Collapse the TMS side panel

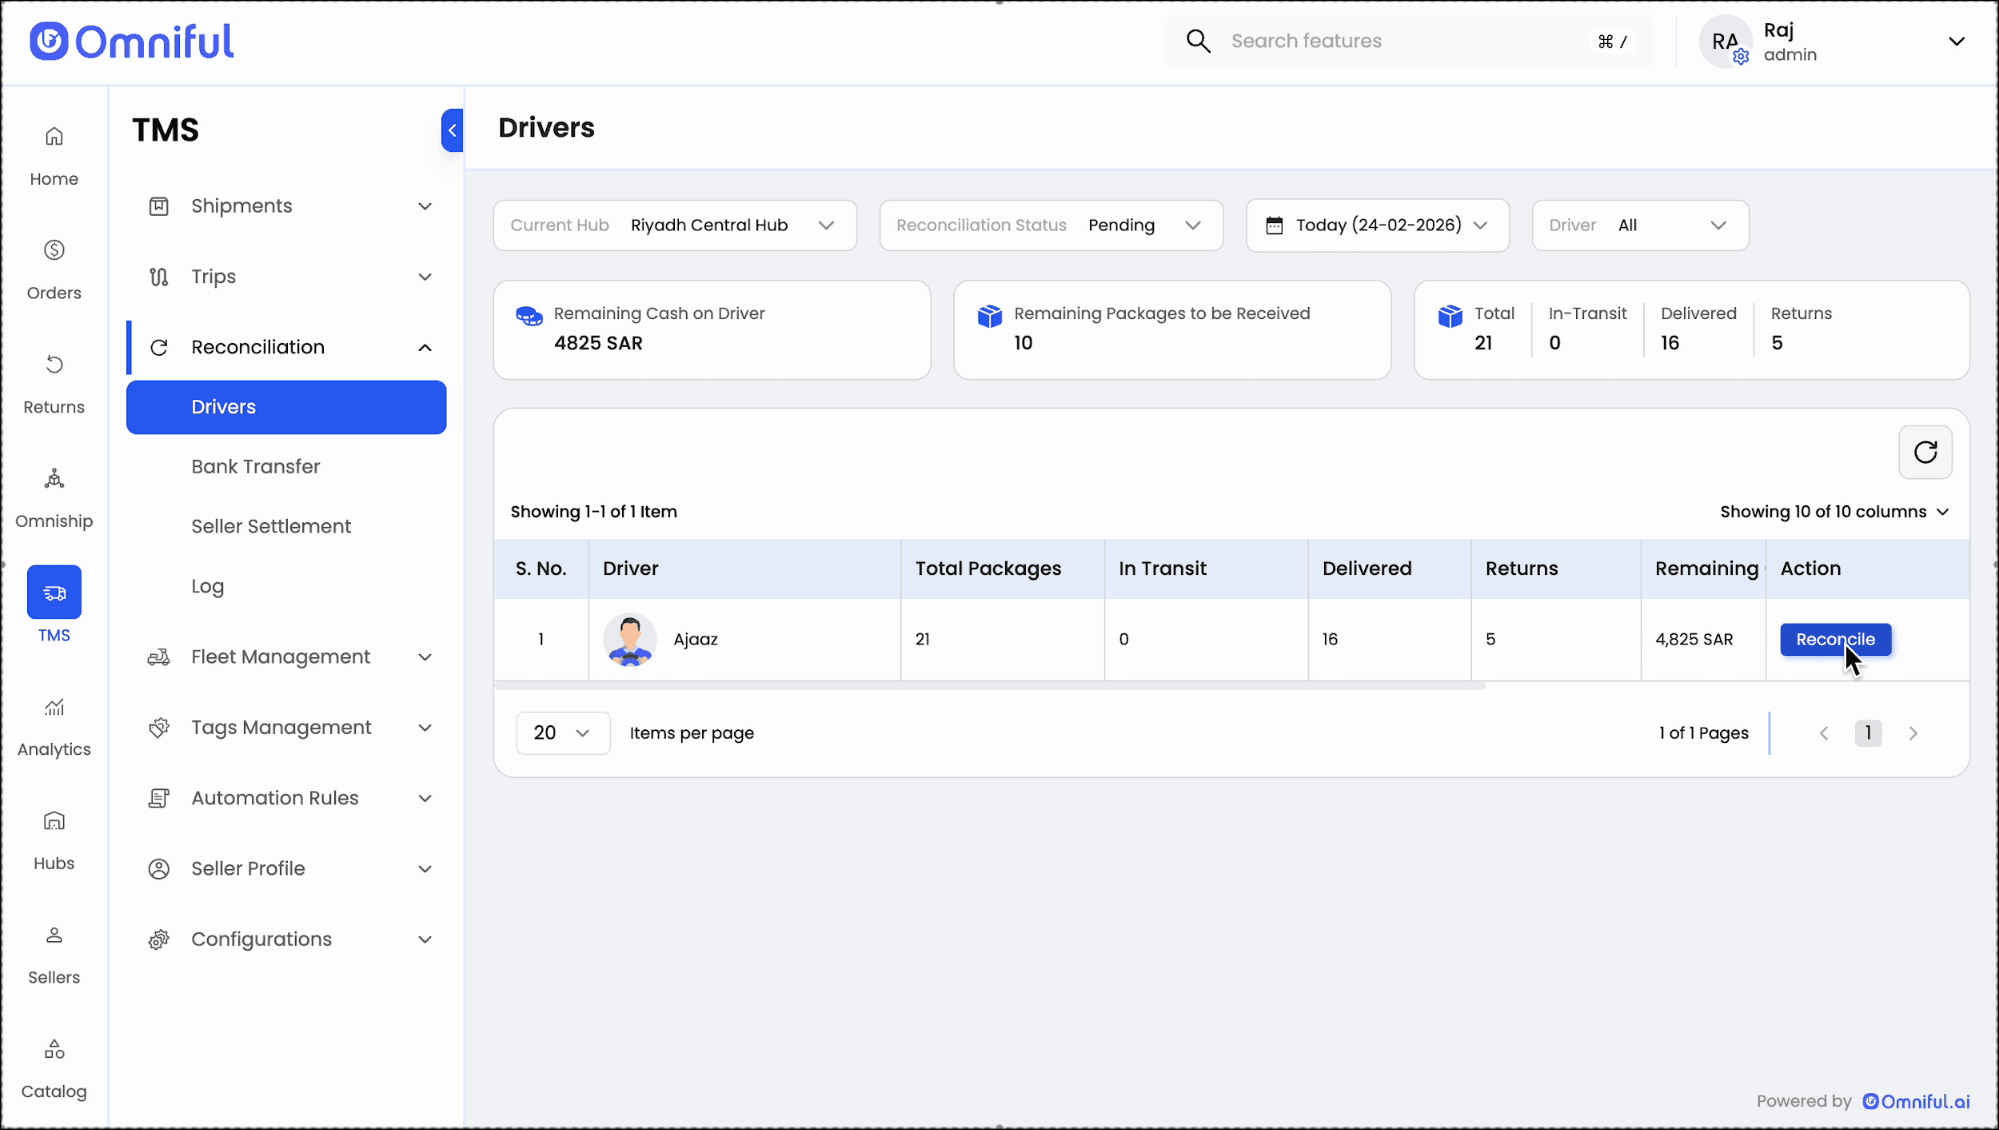pos(452,130)
